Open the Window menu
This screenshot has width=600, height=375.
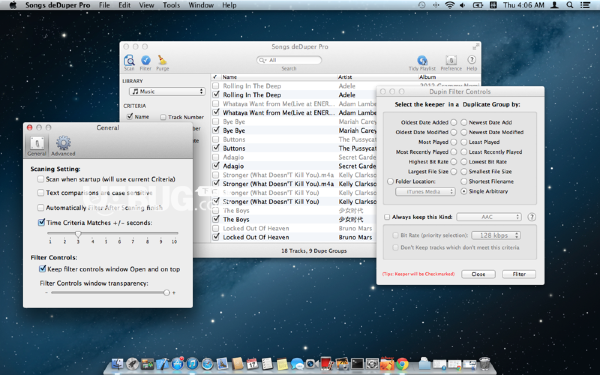[201, 5]
